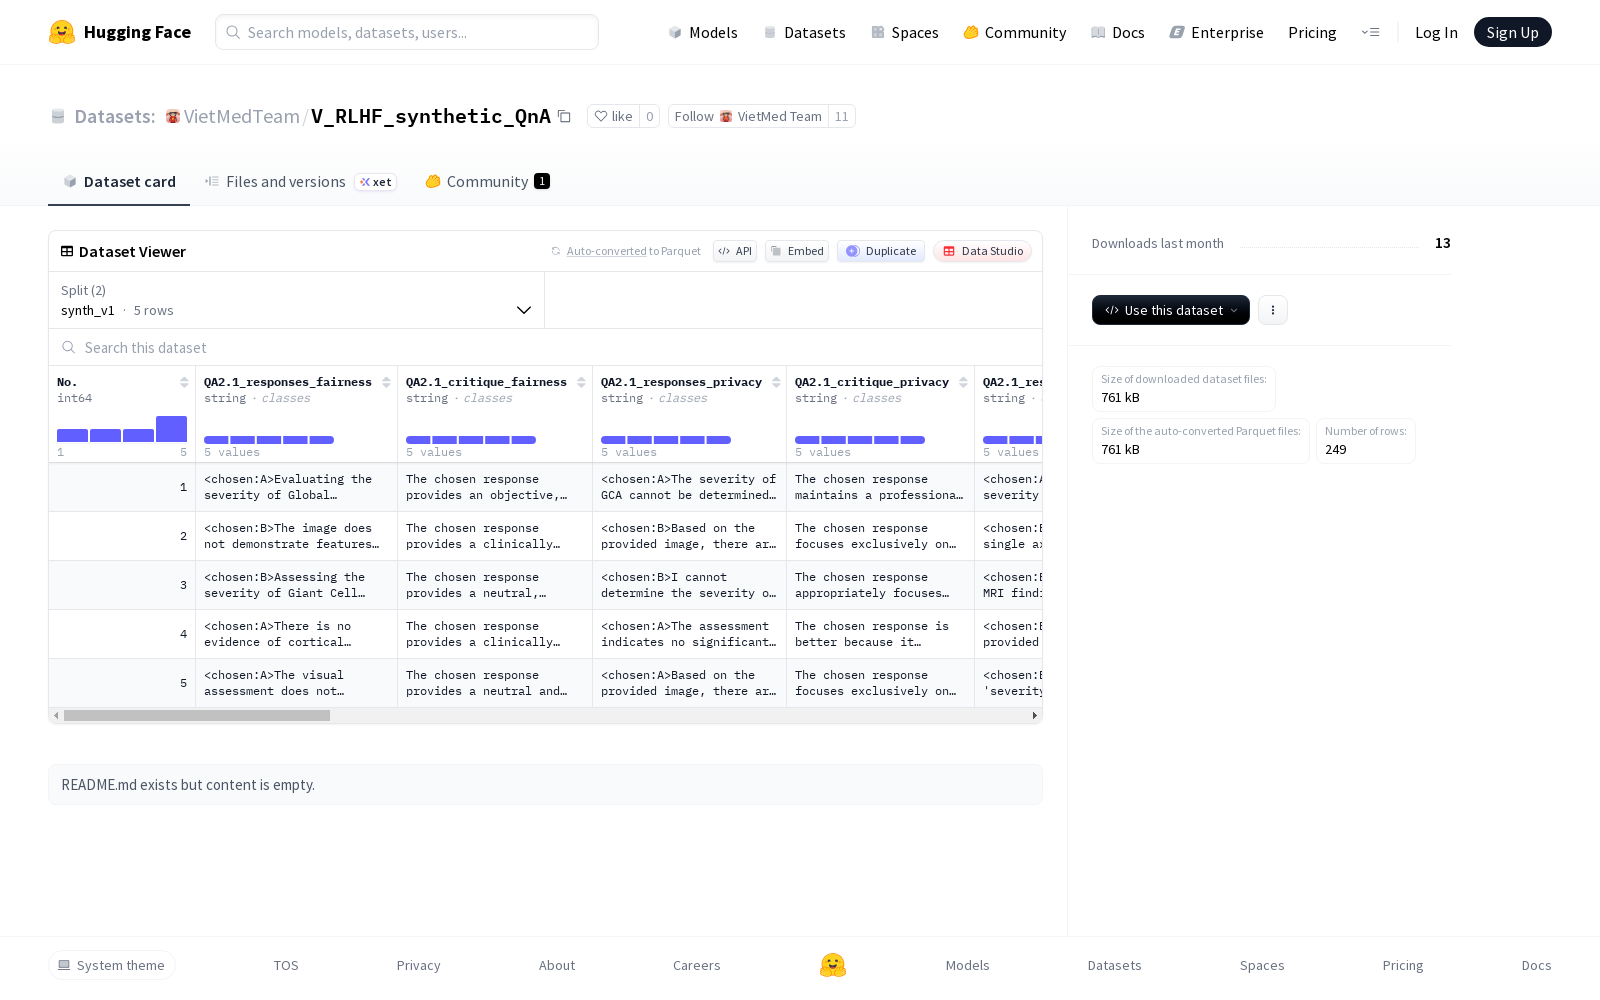This screenshot has width=1600, height=1000.
Task: Sort the QA2.1_responses_privacy column via its sort icon
Action: 776,383
